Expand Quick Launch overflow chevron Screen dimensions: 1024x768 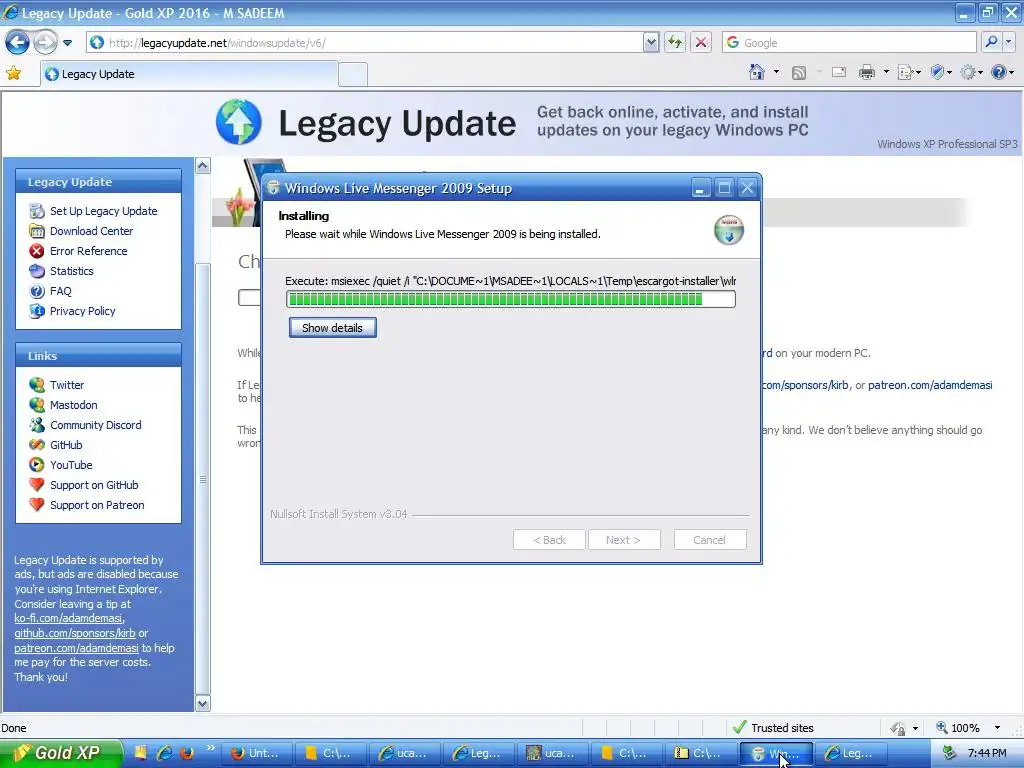click(x=210, y=748)
